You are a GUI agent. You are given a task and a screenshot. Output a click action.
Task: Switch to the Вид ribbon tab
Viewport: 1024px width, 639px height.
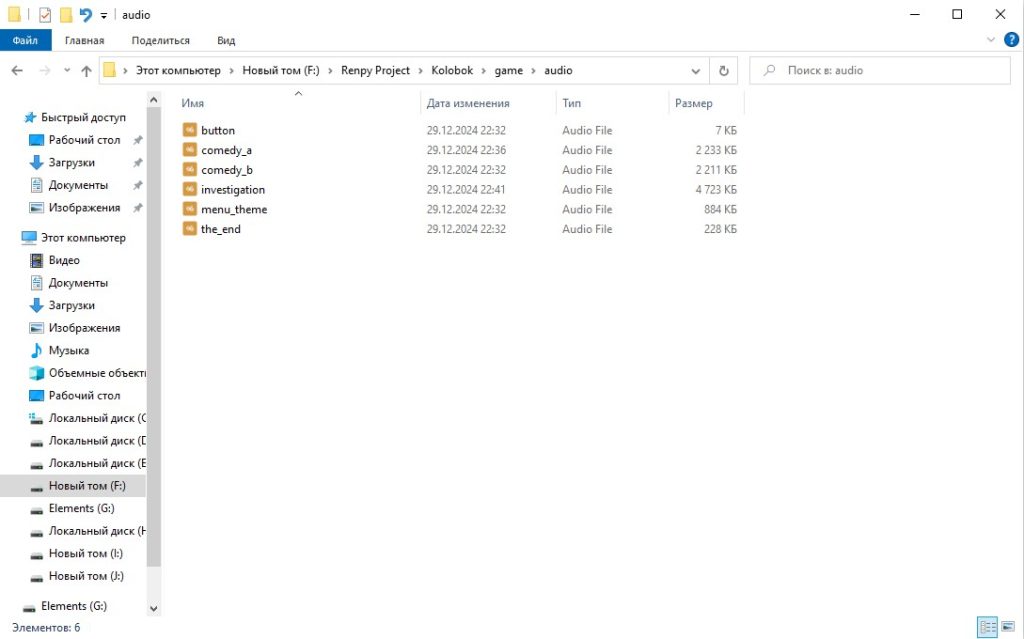click(x=226, y=40)
